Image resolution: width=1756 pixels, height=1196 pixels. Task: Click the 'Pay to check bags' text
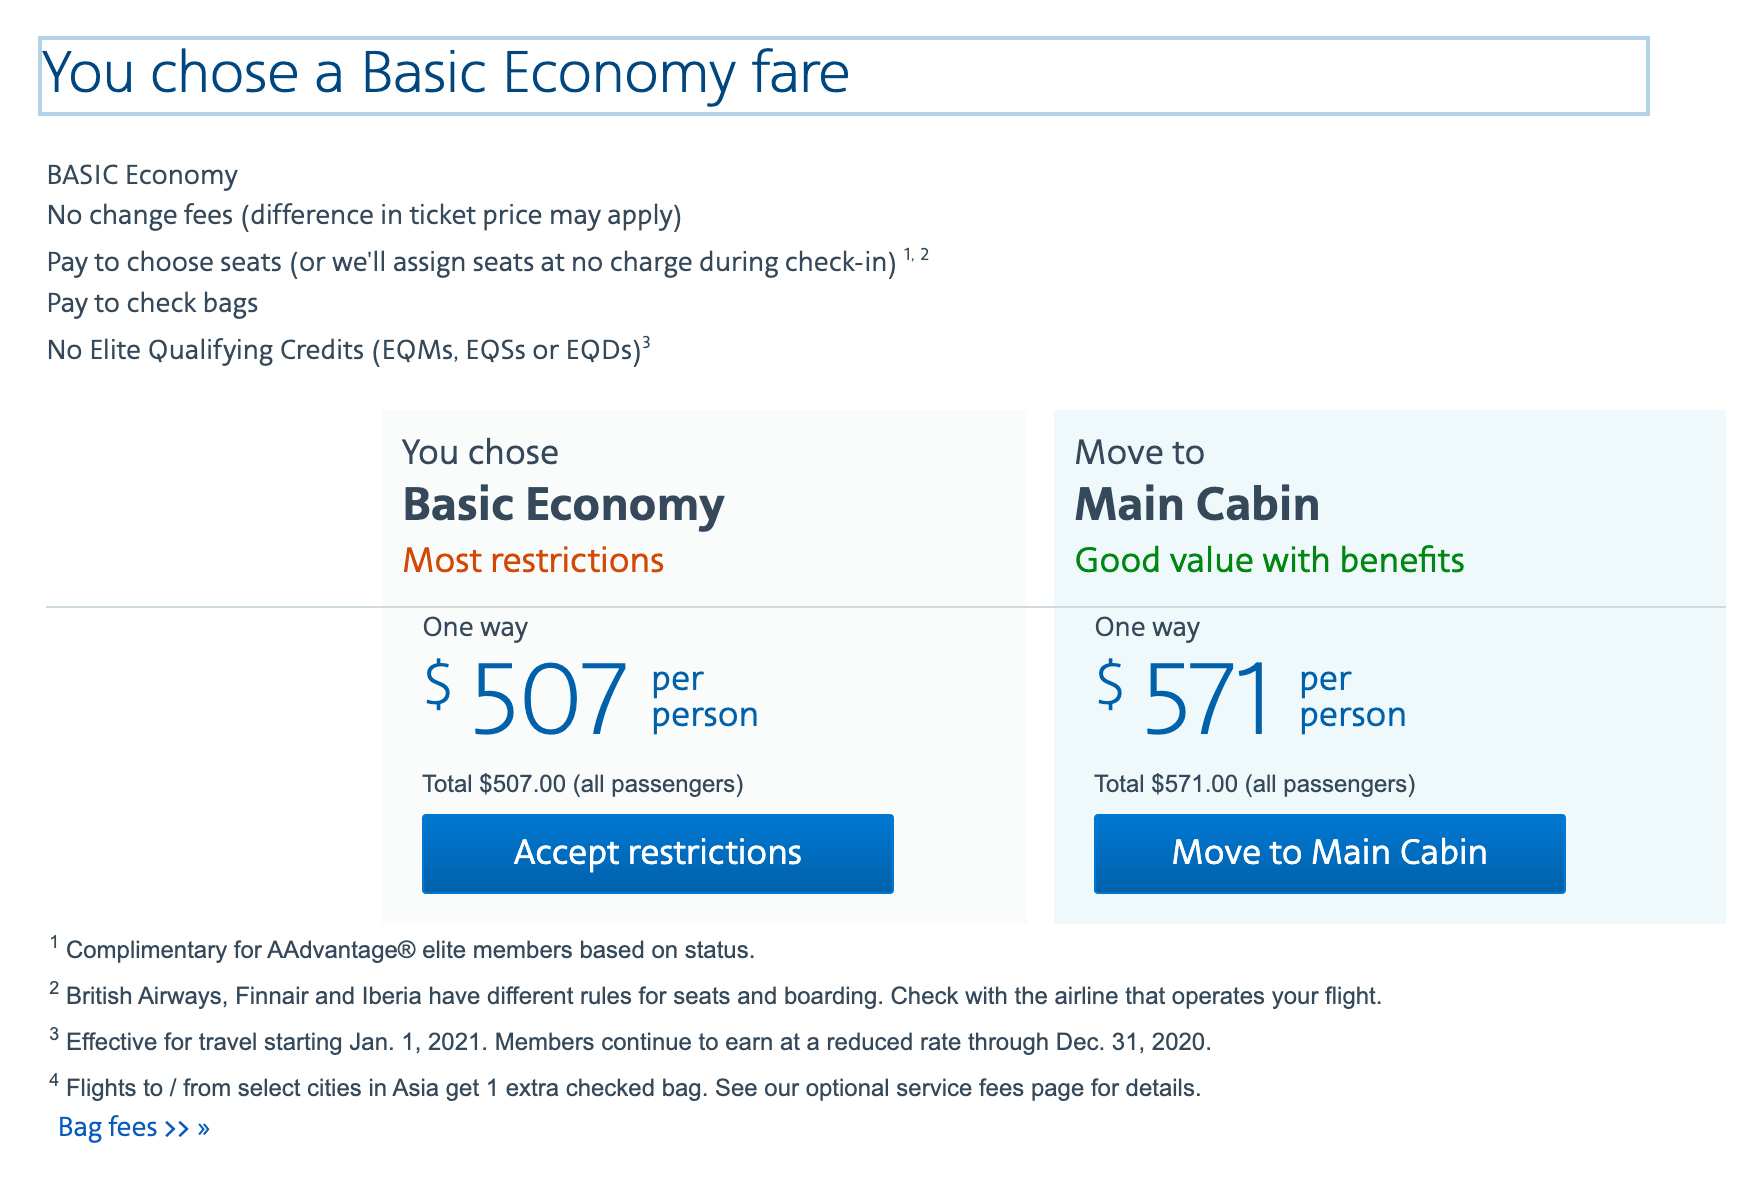[x=152, y=303]
